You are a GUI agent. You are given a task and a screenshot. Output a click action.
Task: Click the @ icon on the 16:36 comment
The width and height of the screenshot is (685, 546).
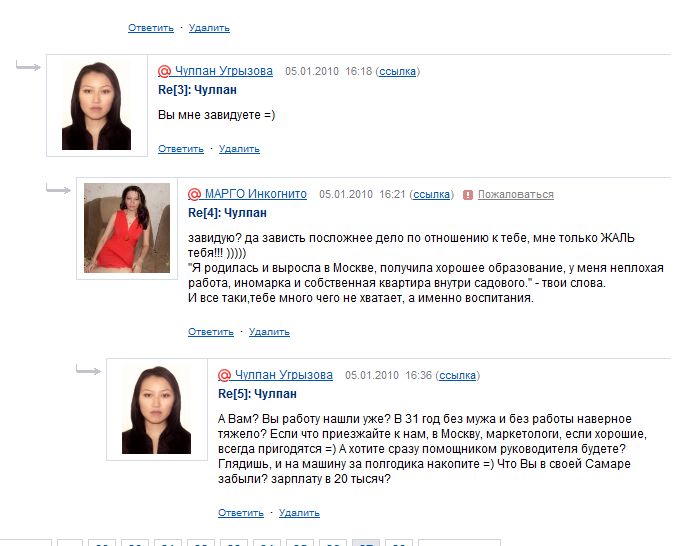[x=224, y=375]
